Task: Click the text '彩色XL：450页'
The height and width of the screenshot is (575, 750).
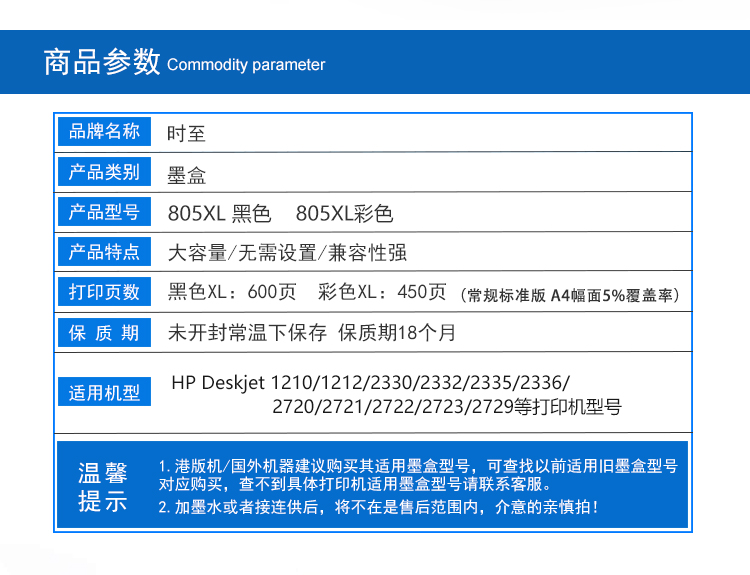Action: (382, 291)
